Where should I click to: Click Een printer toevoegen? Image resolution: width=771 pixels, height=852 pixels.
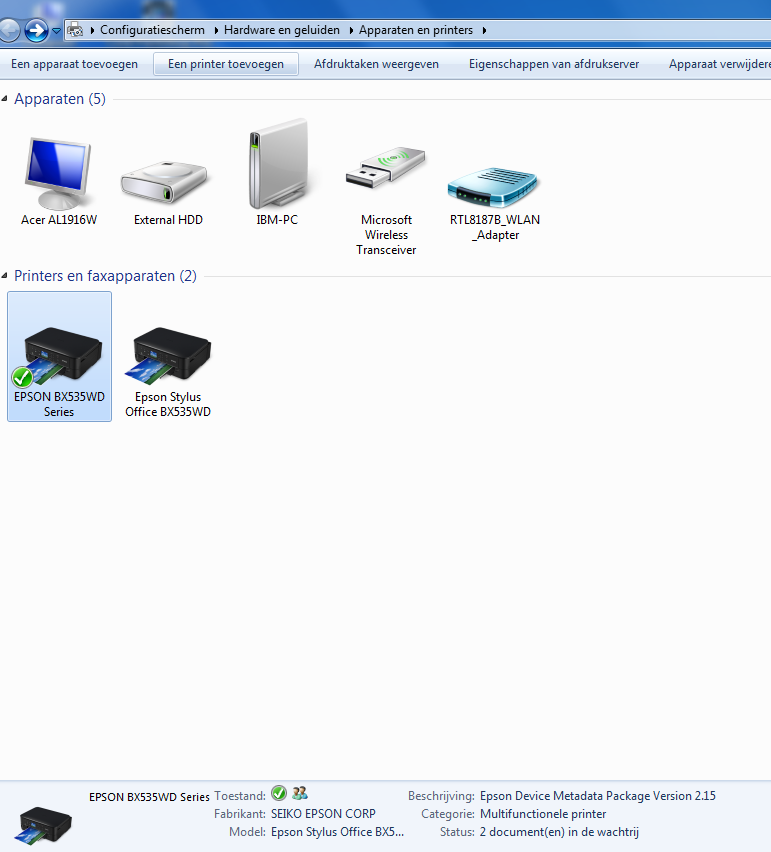(x=226, y=64)
